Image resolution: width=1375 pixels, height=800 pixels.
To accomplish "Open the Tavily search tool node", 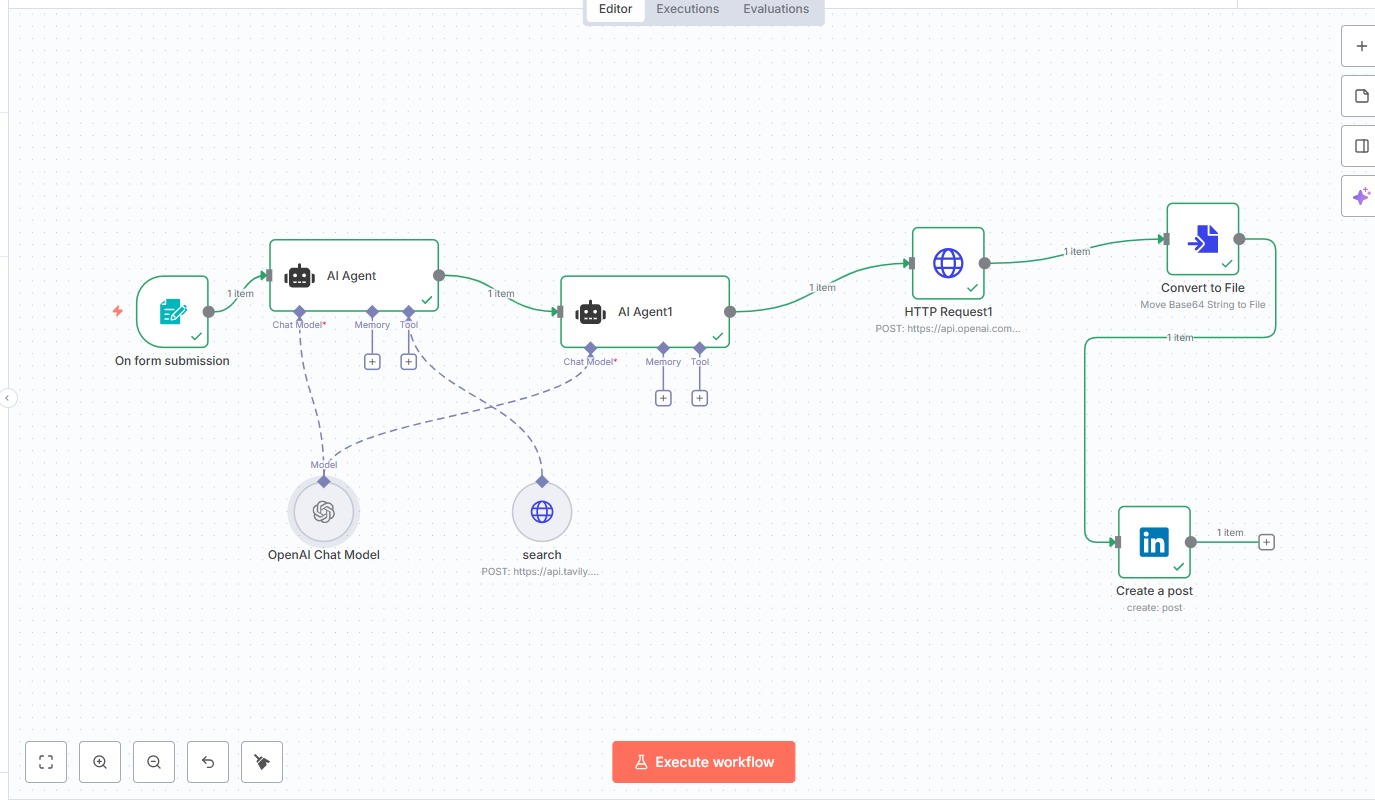I will pyautogui.click(x=541, y=512).
